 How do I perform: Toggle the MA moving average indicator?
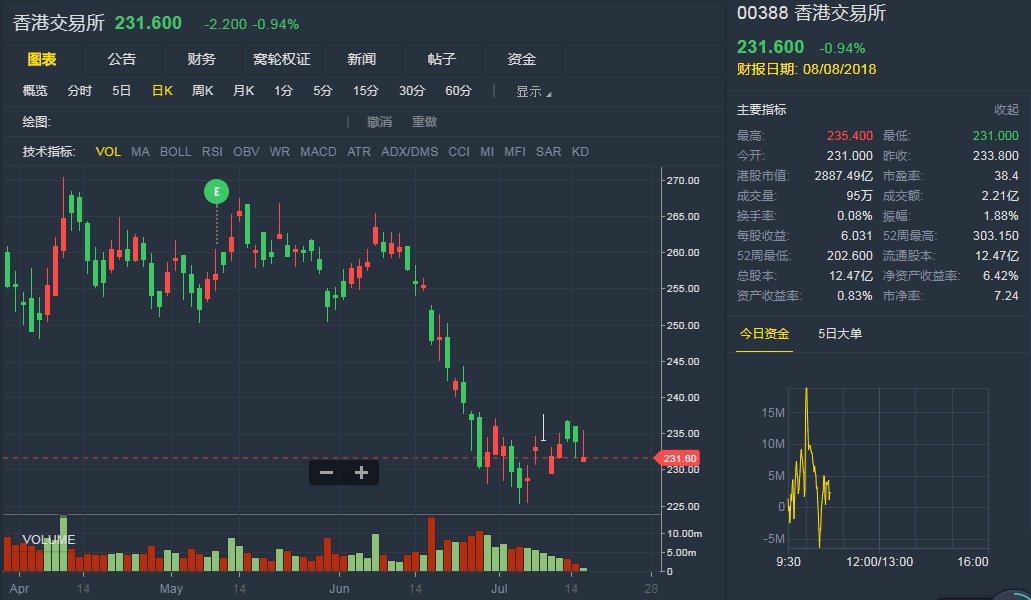pyautogui.click(x=140, y=152)
